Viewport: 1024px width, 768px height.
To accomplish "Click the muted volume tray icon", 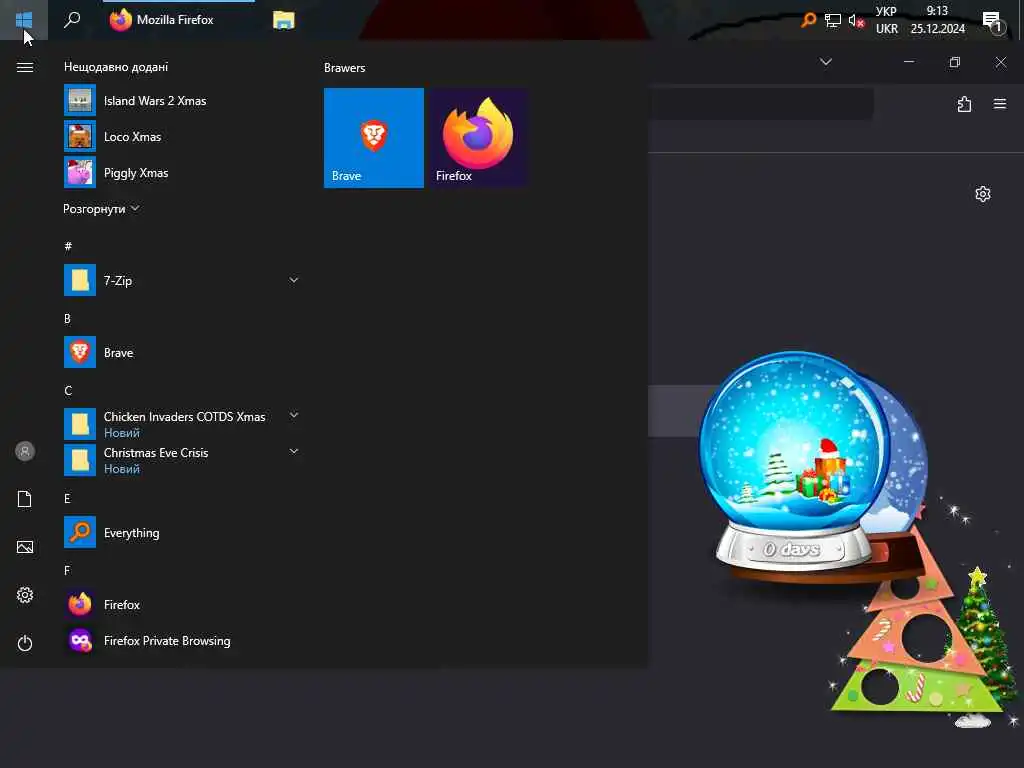I will pyautogui.click(x=856, y=21).
